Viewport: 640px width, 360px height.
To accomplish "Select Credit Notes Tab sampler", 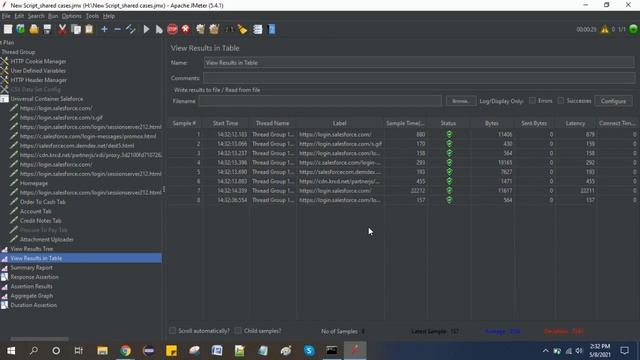I will point(40,221).
